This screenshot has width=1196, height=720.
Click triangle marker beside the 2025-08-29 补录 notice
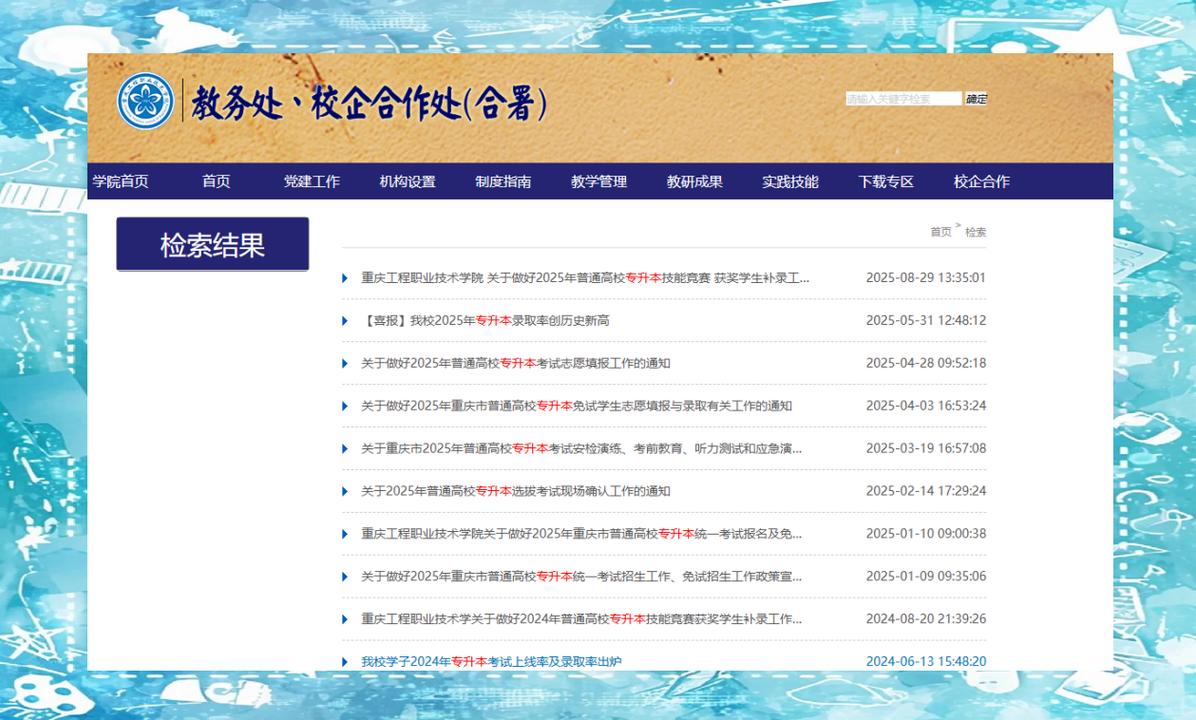click(344, 278)
